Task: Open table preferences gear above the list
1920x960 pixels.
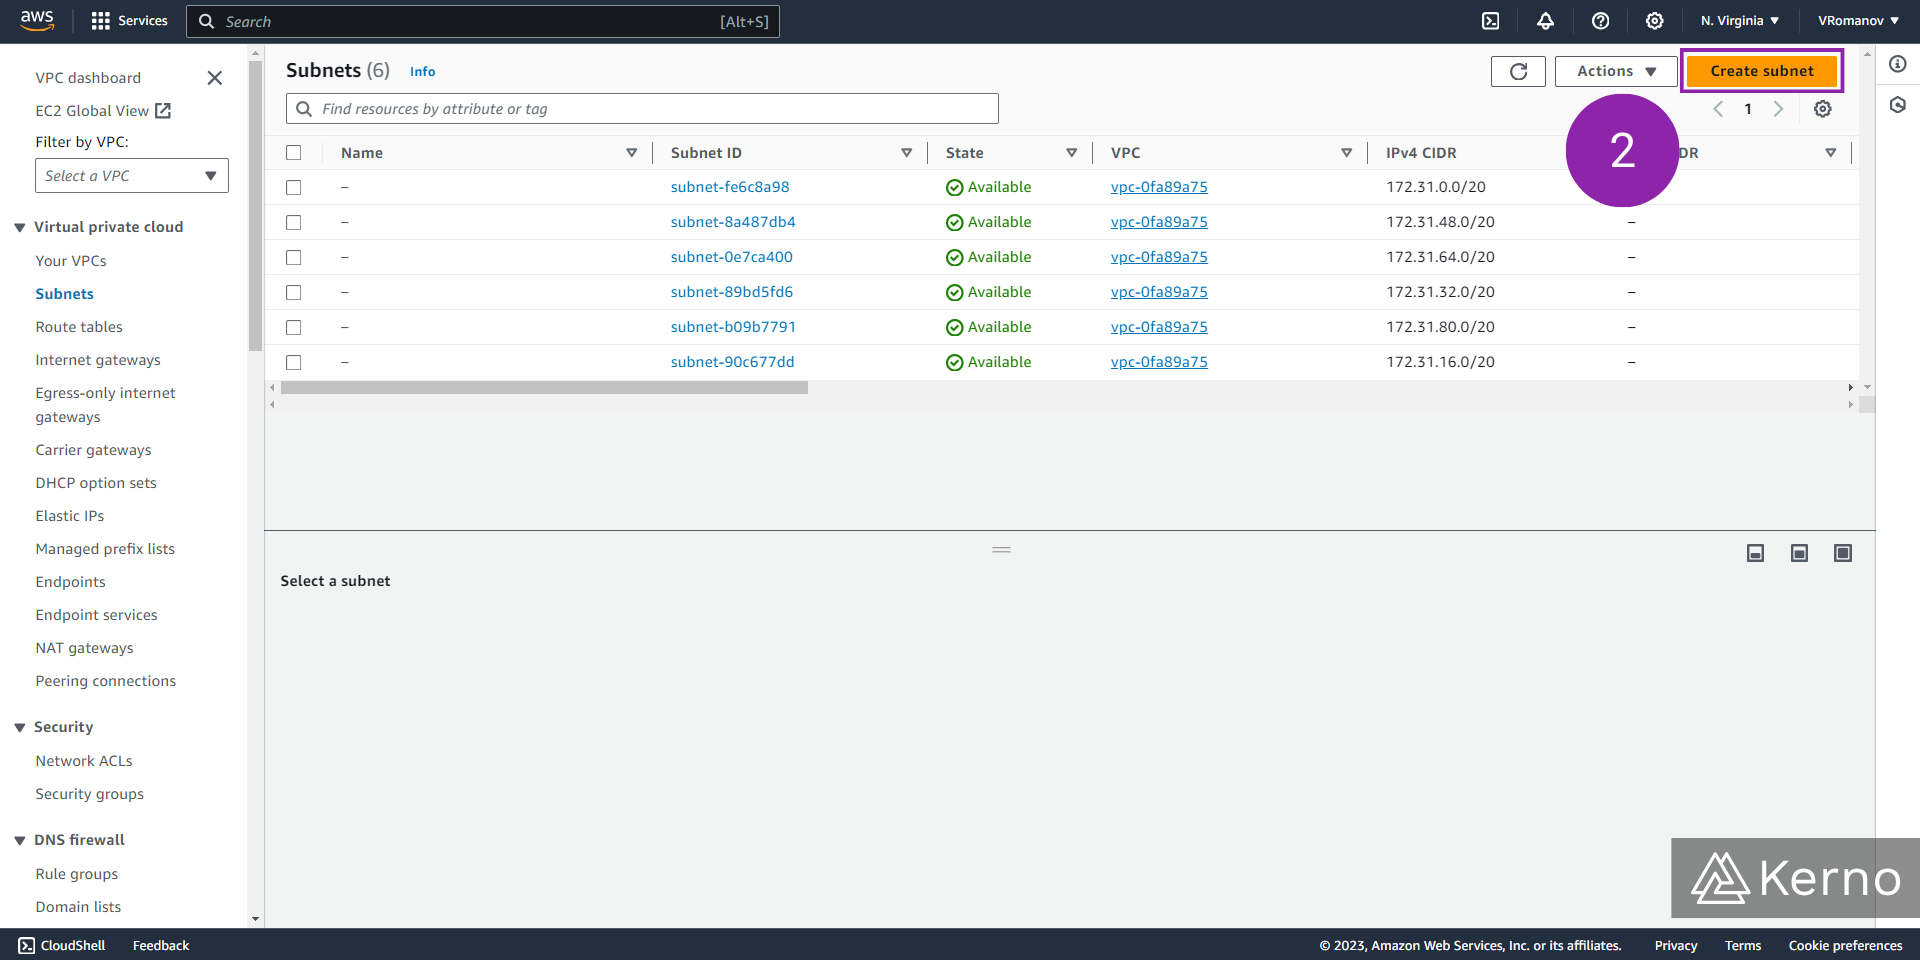Action: pos(1822,109)
